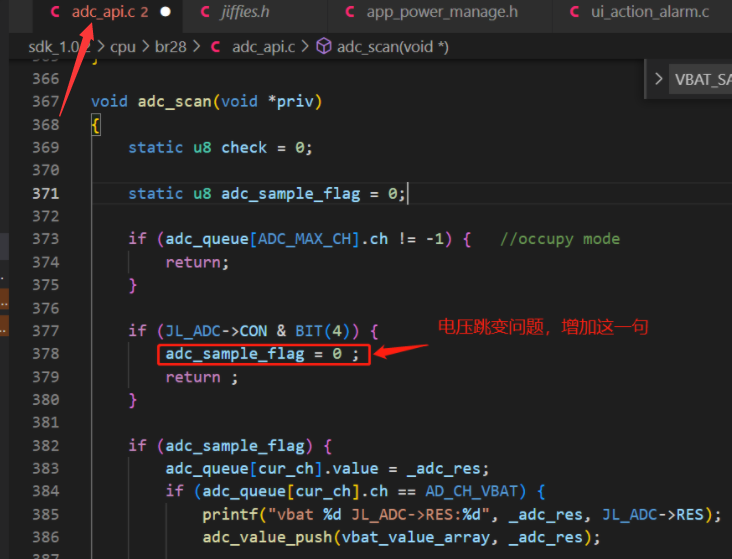
Task: Click the C file icon on jiffies.h tab
Action: coord(205,12)
